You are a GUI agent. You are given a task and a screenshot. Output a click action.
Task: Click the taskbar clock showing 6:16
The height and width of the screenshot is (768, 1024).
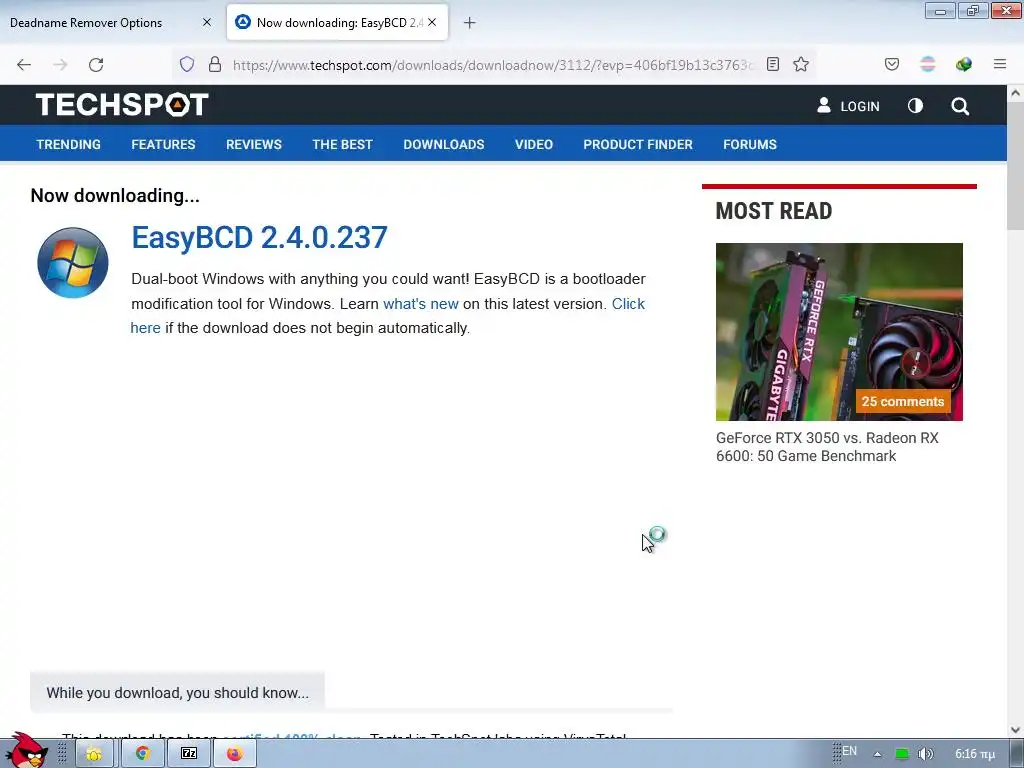pyautogui.click(x=975, y=754)
